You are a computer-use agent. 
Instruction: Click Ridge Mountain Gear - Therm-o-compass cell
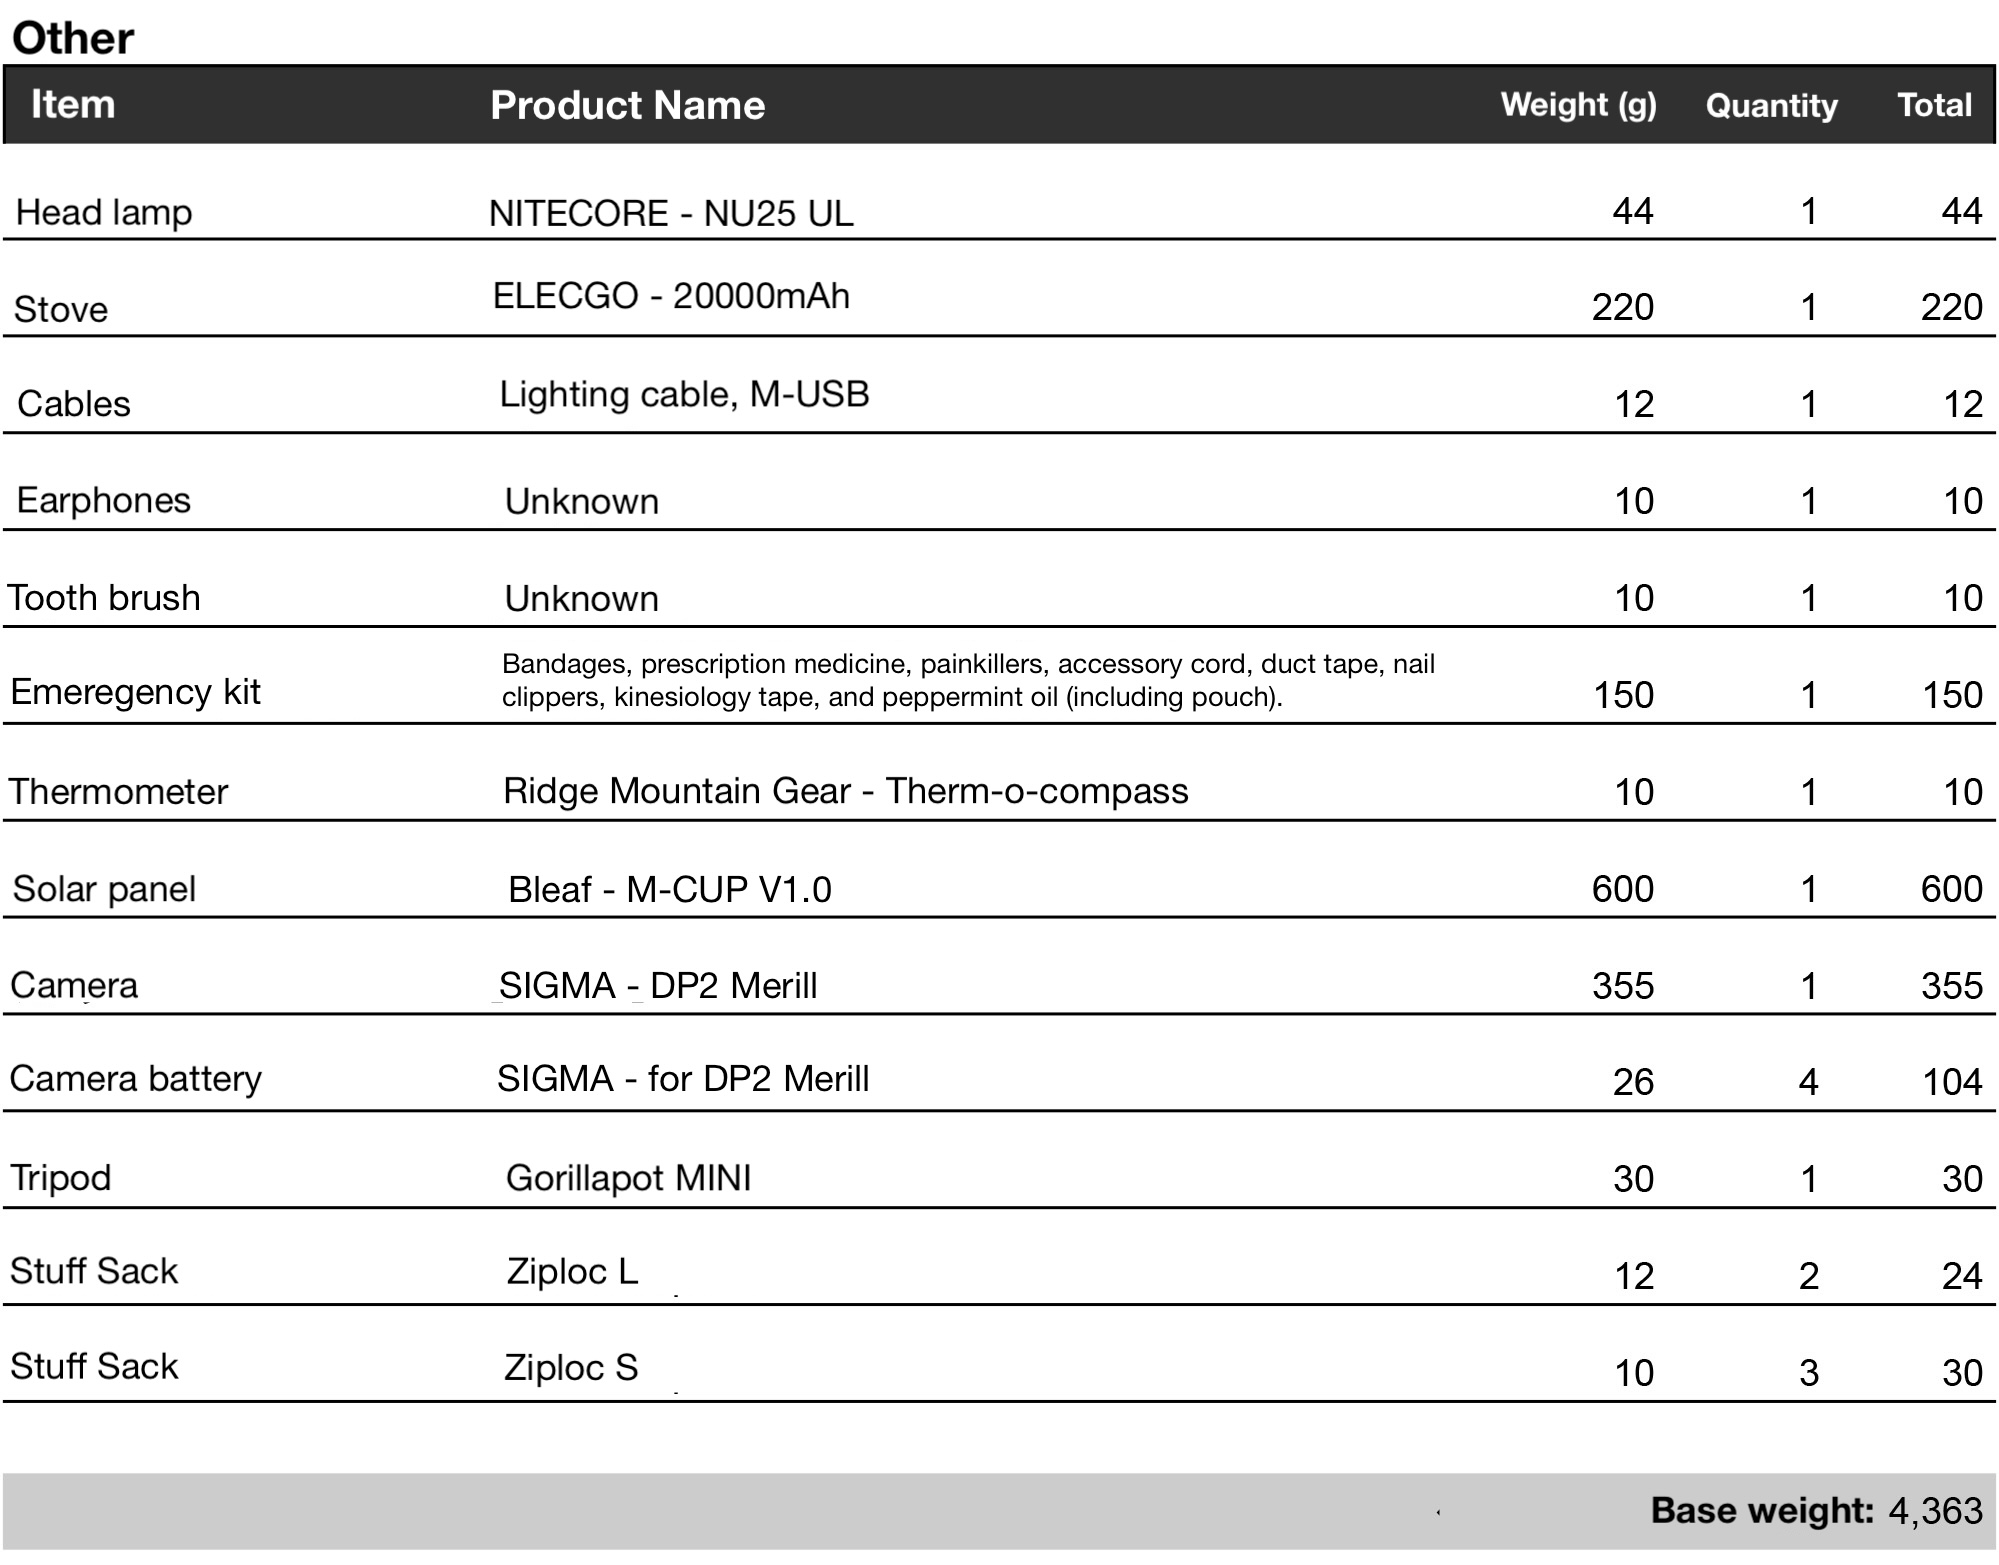pyautogui.click(x=845, y=791)
